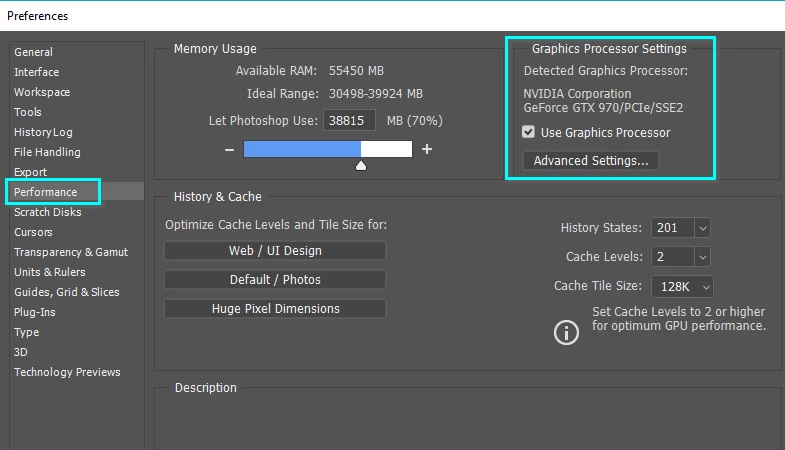Click the NVIDIA Corporation text
Image resolution: width=785 pixels, height=450 pixels.
pyautogui.click(x=577, y=94)
